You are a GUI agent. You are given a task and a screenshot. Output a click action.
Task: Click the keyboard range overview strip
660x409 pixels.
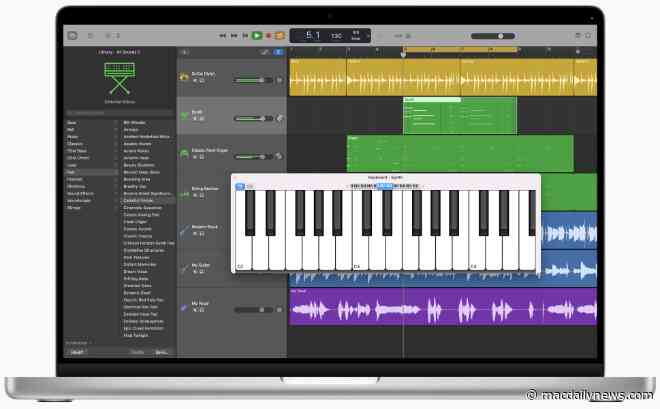(385, 186)
